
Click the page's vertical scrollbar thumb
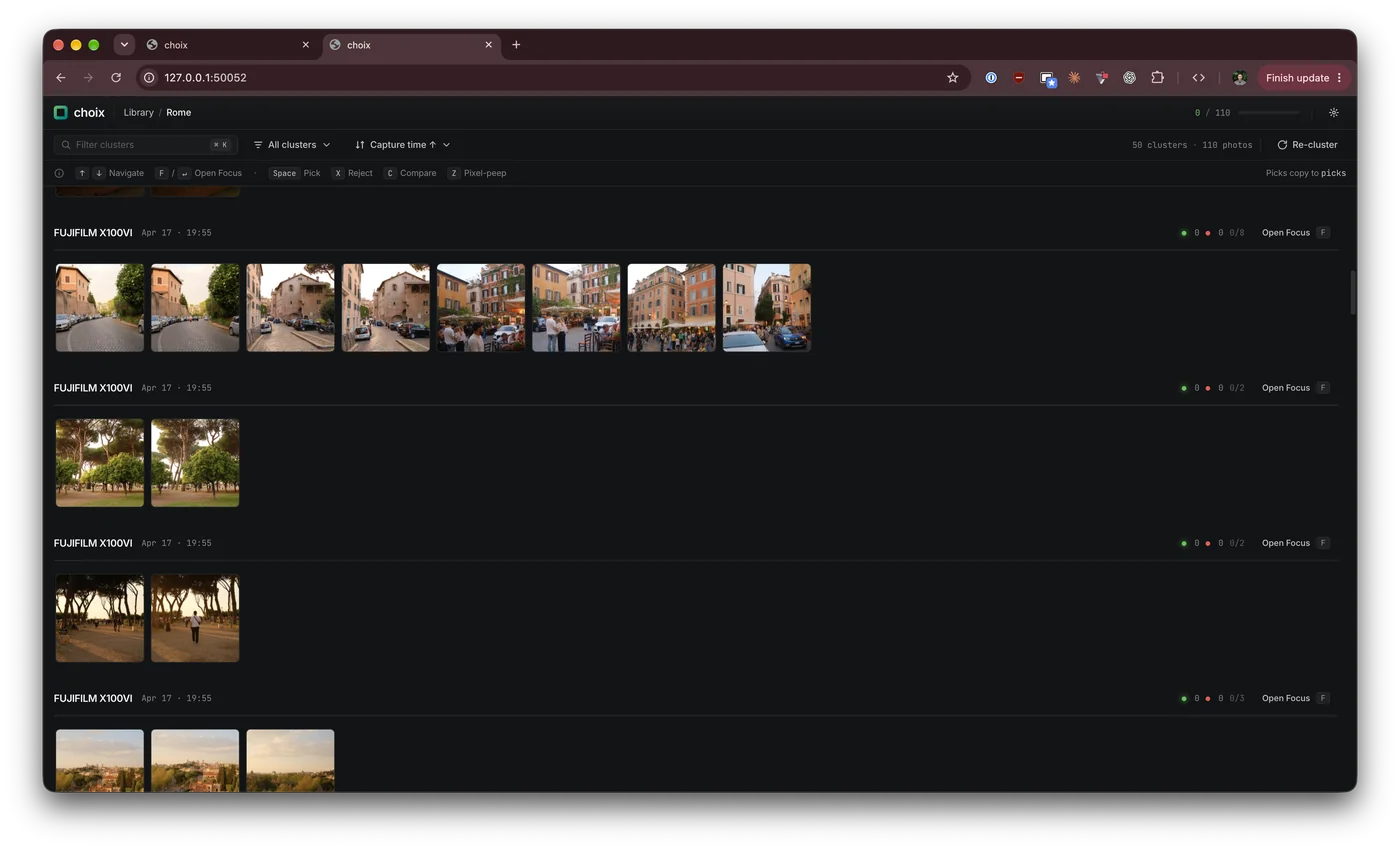tap(1352, 292)
